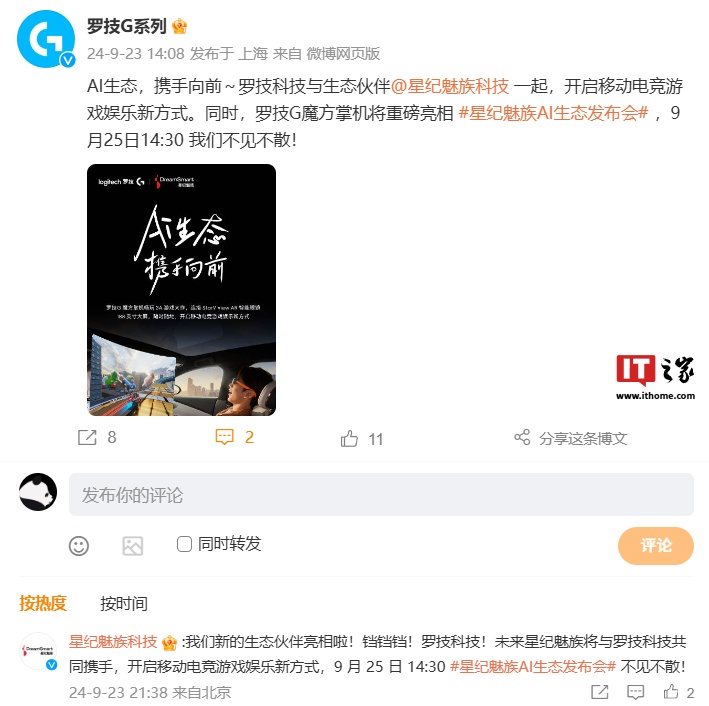Viewport: 709px width, 706px height.
Task: Click the share icon beside 分享这条博文
Action: click(x=522, y=437)
